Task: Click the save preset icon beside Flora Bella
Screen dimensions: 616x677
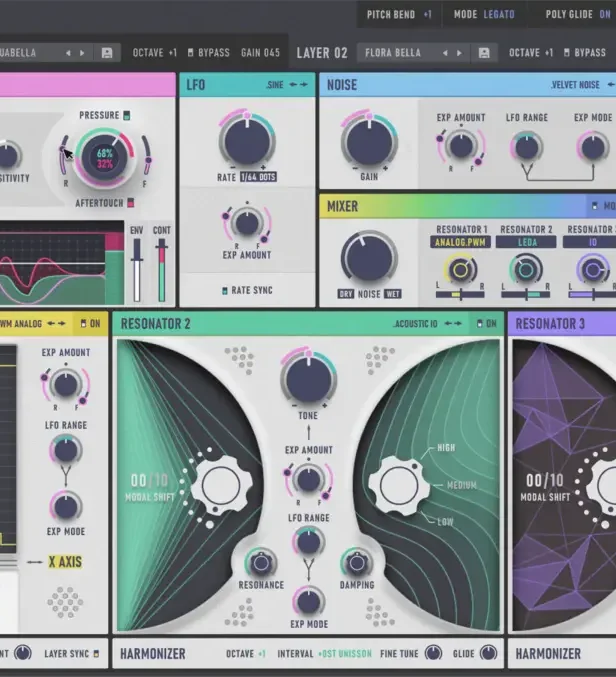Action: [484, 53]
